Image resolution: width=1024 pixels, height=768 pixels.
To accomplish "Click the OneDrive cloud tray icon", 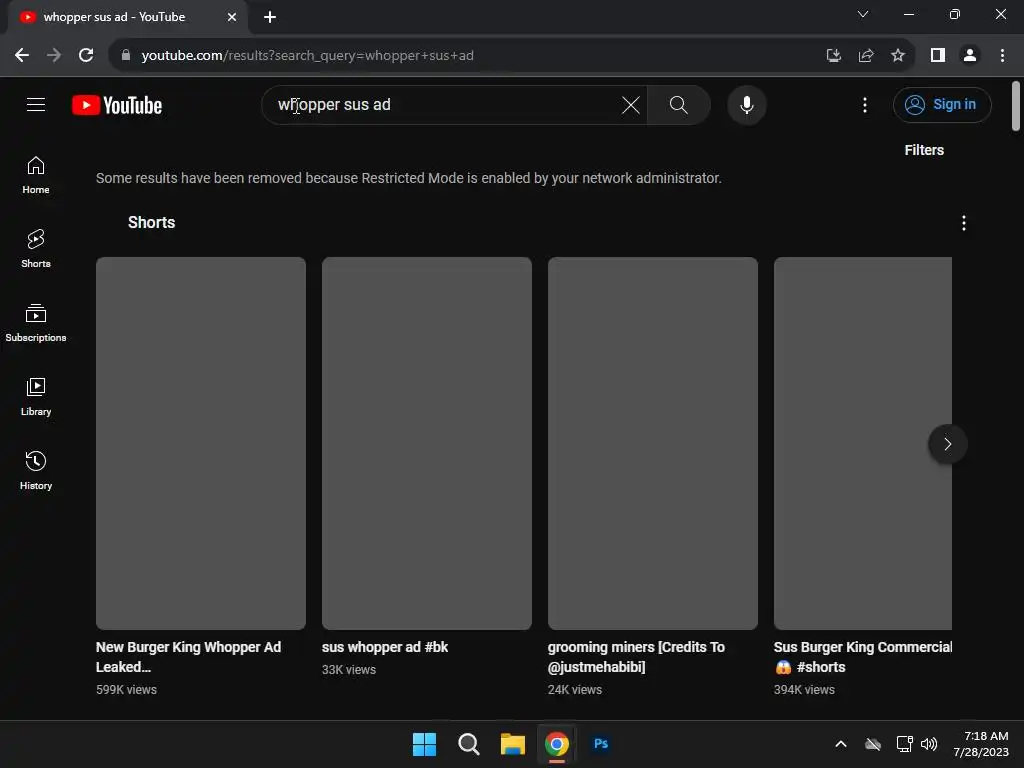I will pos(872,744).
